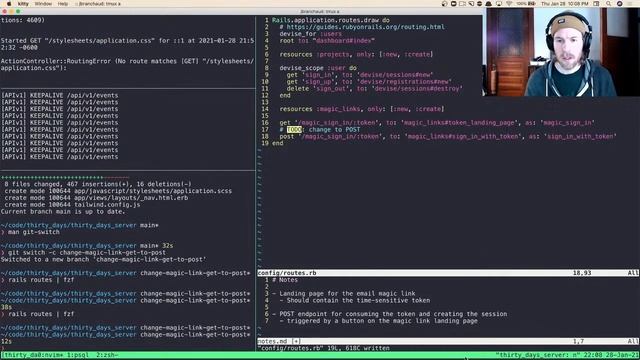Image resolution: width=640 pixels, height=360 pixels.
Task: Click the highlighted TODO word on line 17
Action: 294,129
